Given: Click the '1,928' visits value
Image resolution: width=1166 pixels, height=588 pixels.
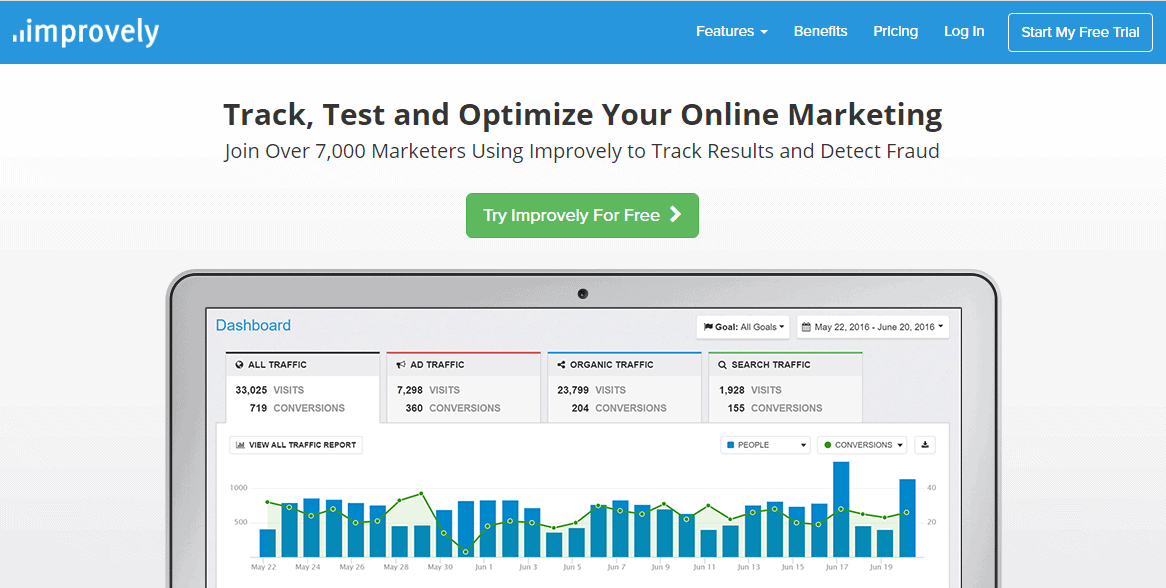Looking at the screenshot, I should point(732,390).
